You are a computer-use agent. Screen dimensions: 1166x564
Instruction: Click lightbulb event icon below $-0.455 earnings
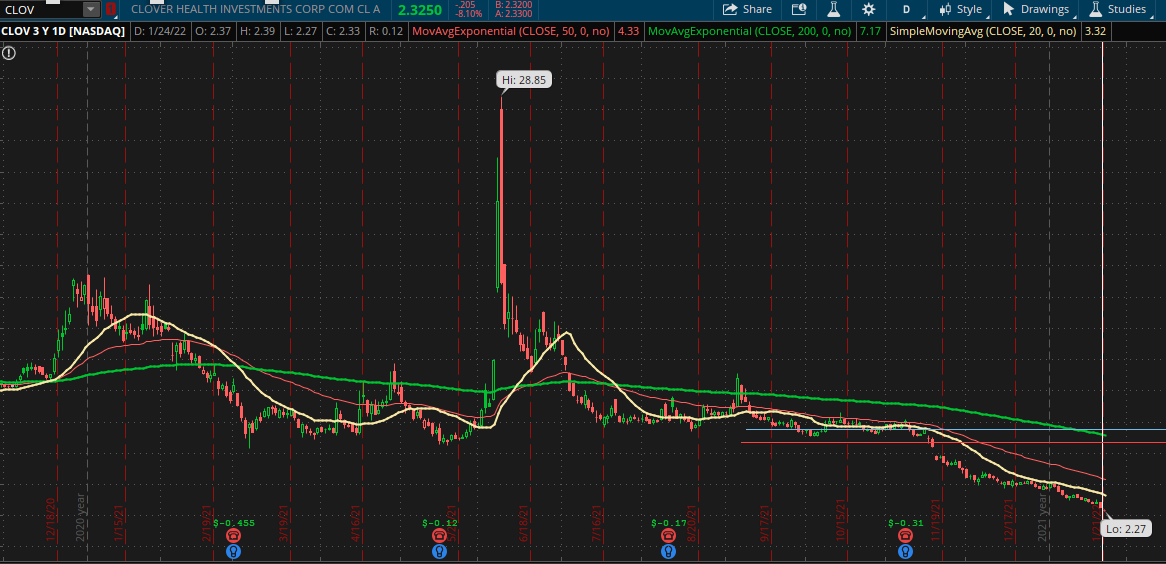[233, 551]
